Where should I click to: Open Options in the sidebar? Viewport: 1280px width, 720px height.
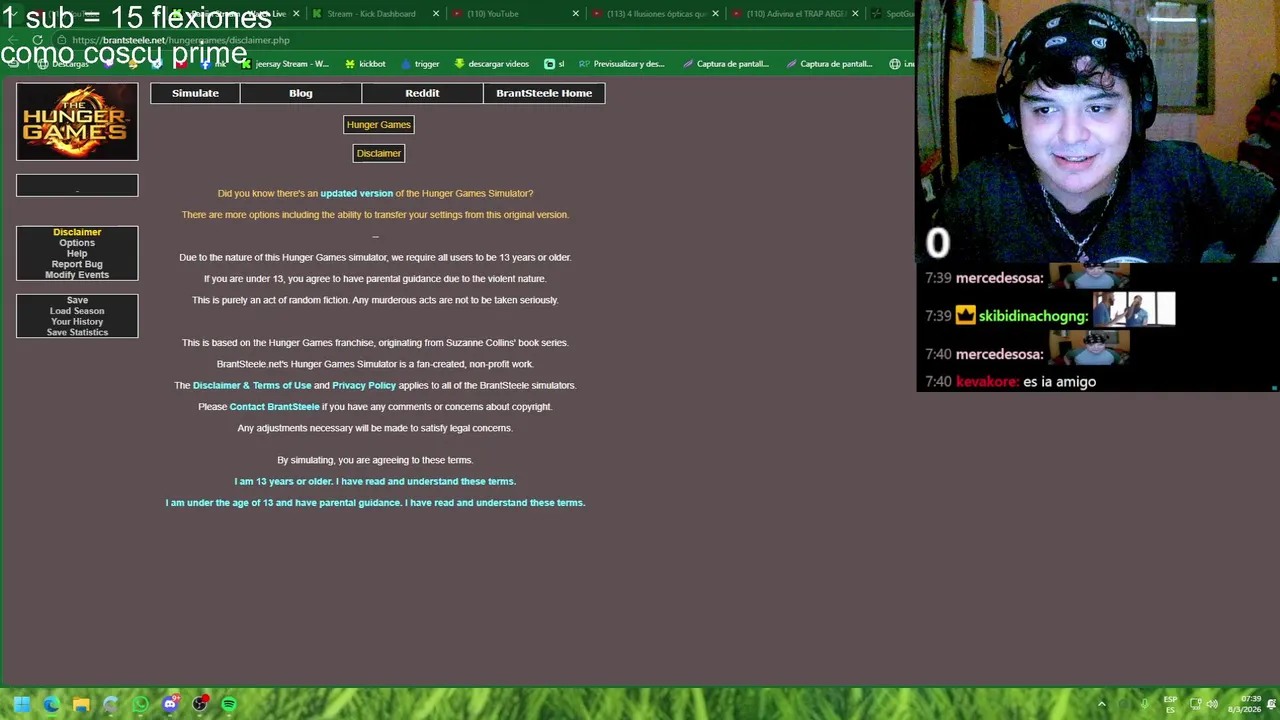(x=77, y=243)
